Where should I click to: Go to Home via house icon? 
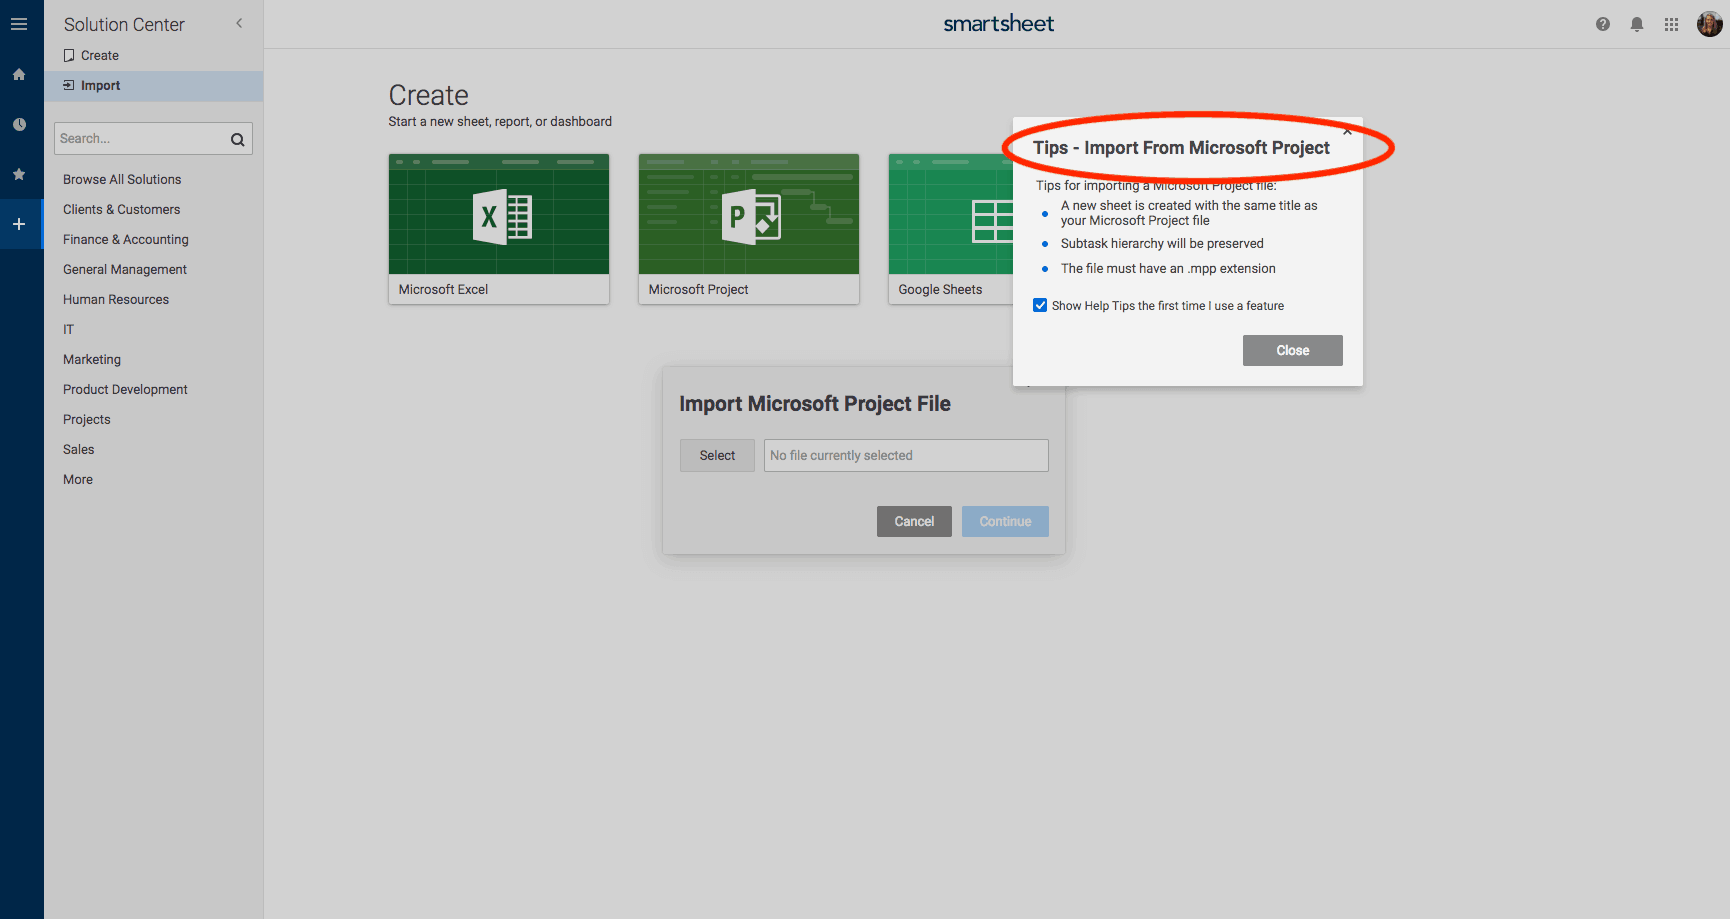19,74
